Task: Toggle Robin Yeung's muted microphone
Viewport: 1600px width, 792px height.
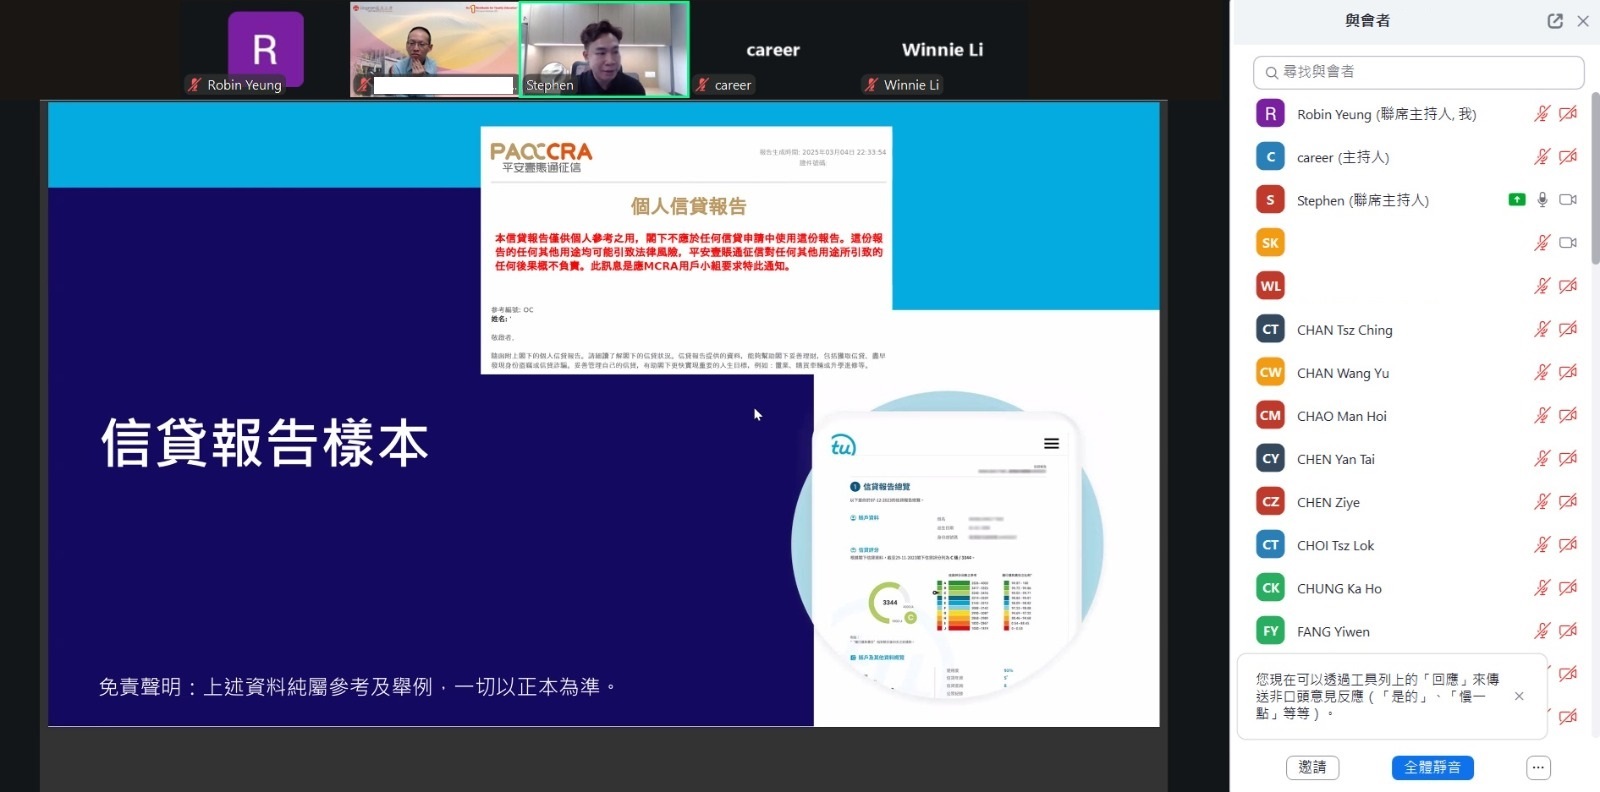Action: (x=1542, y=114)
